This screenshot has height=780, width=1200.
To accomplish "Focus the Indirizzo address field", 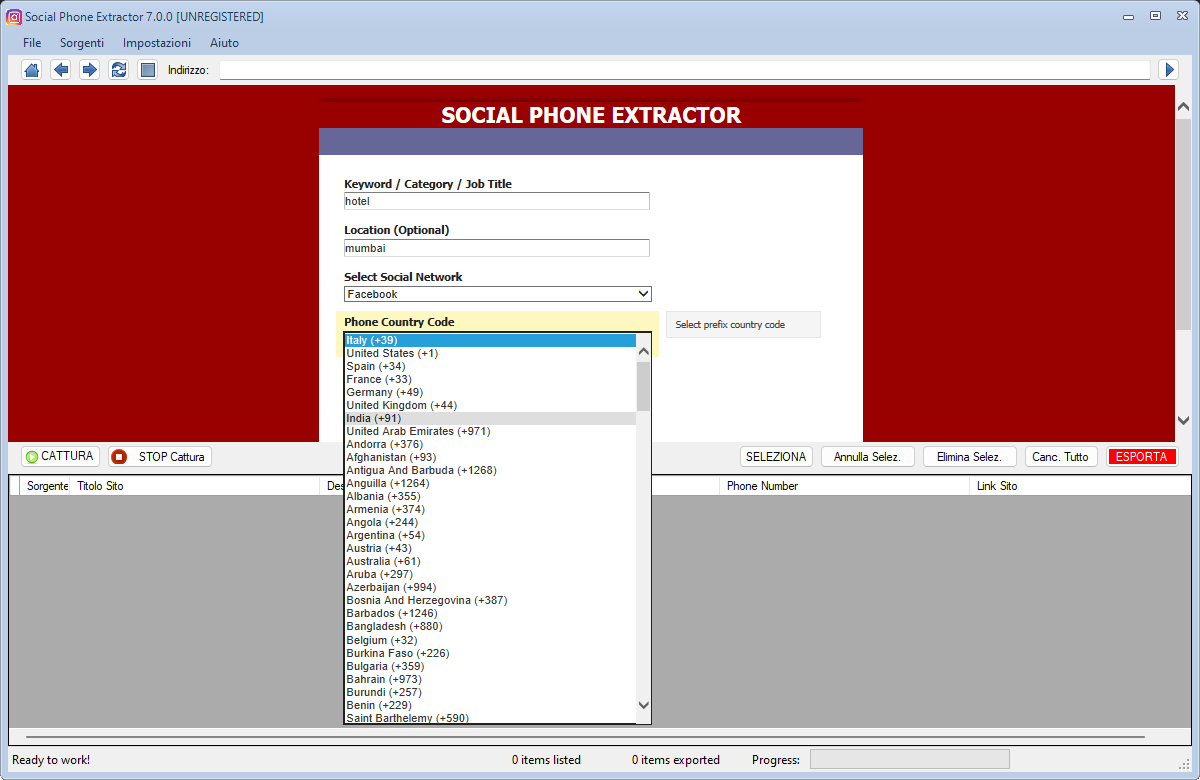I will (684, 70).
